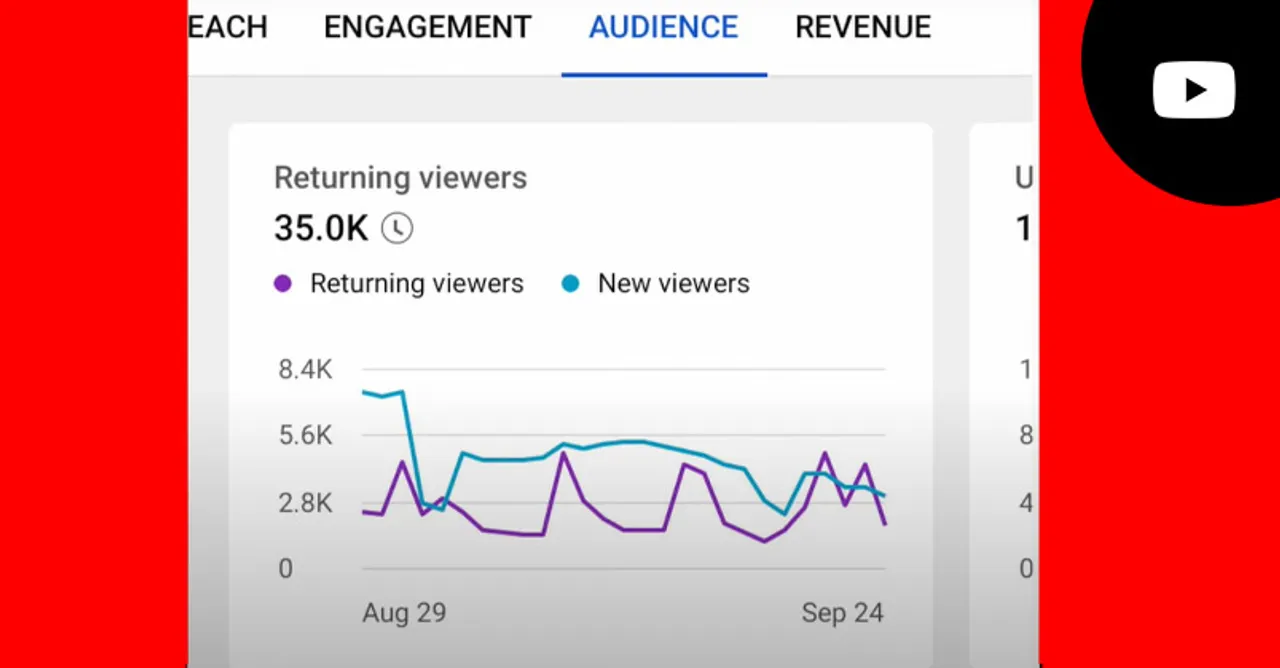Click the 0 axis label of Returning viewers chart

286,569
